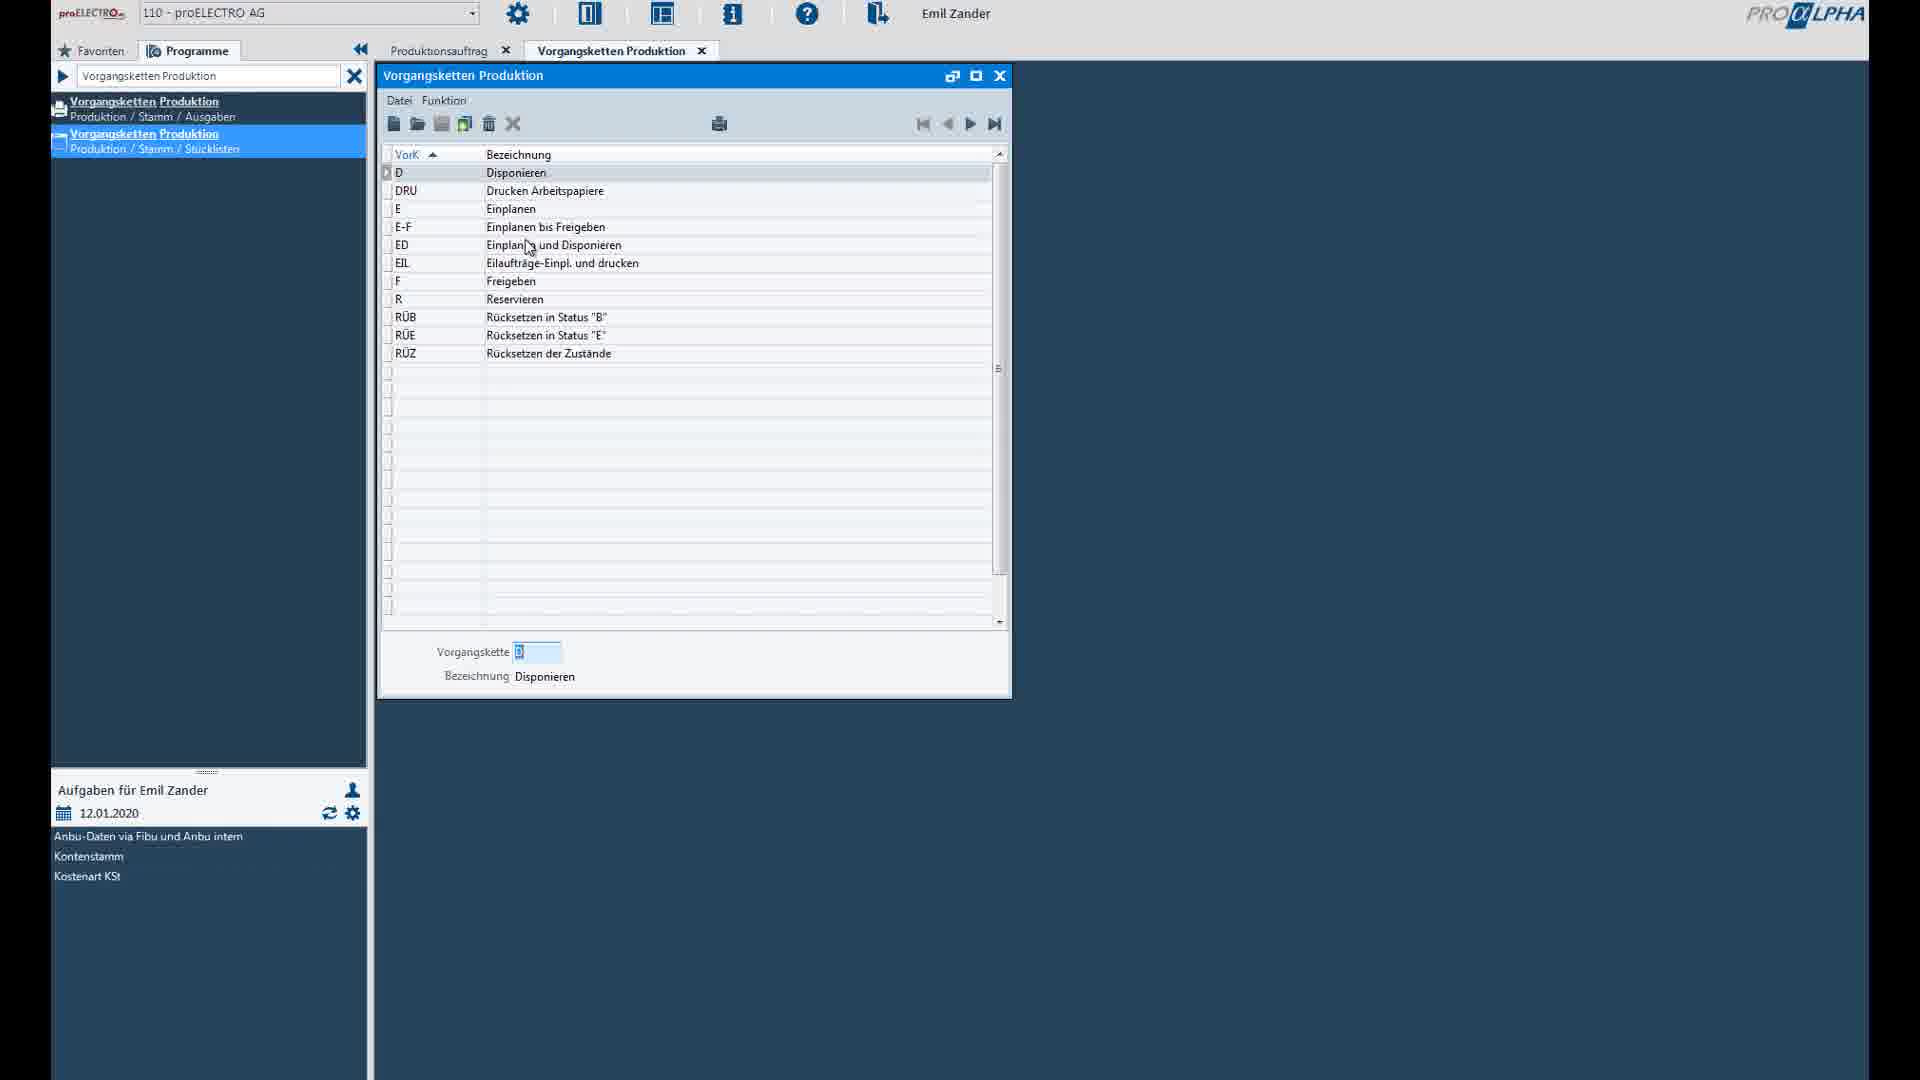Click the program search input field
Viewport: 1920px width, 1080px height.
(x=210, y=76)
